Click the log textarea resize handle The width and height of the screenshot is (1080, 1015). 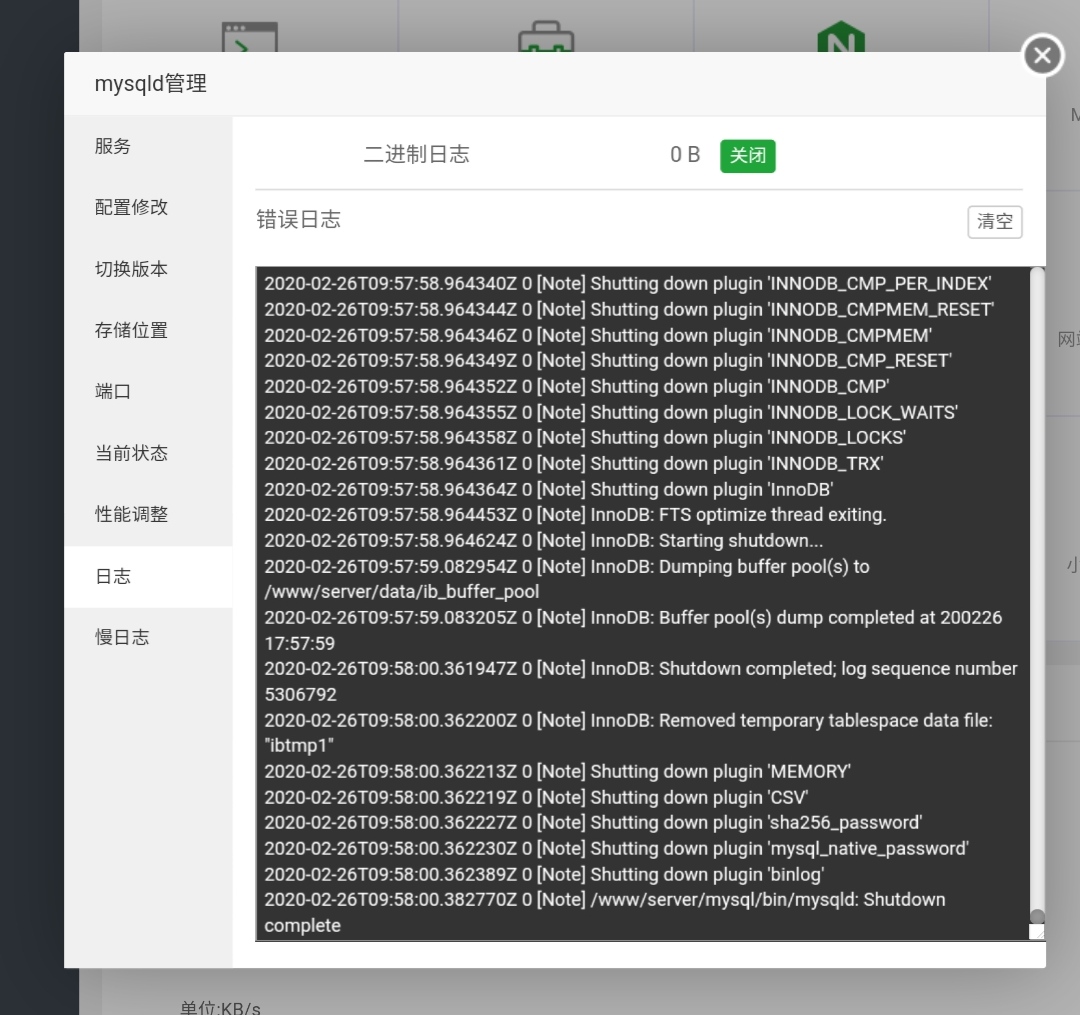click(x=1037, y=932)
